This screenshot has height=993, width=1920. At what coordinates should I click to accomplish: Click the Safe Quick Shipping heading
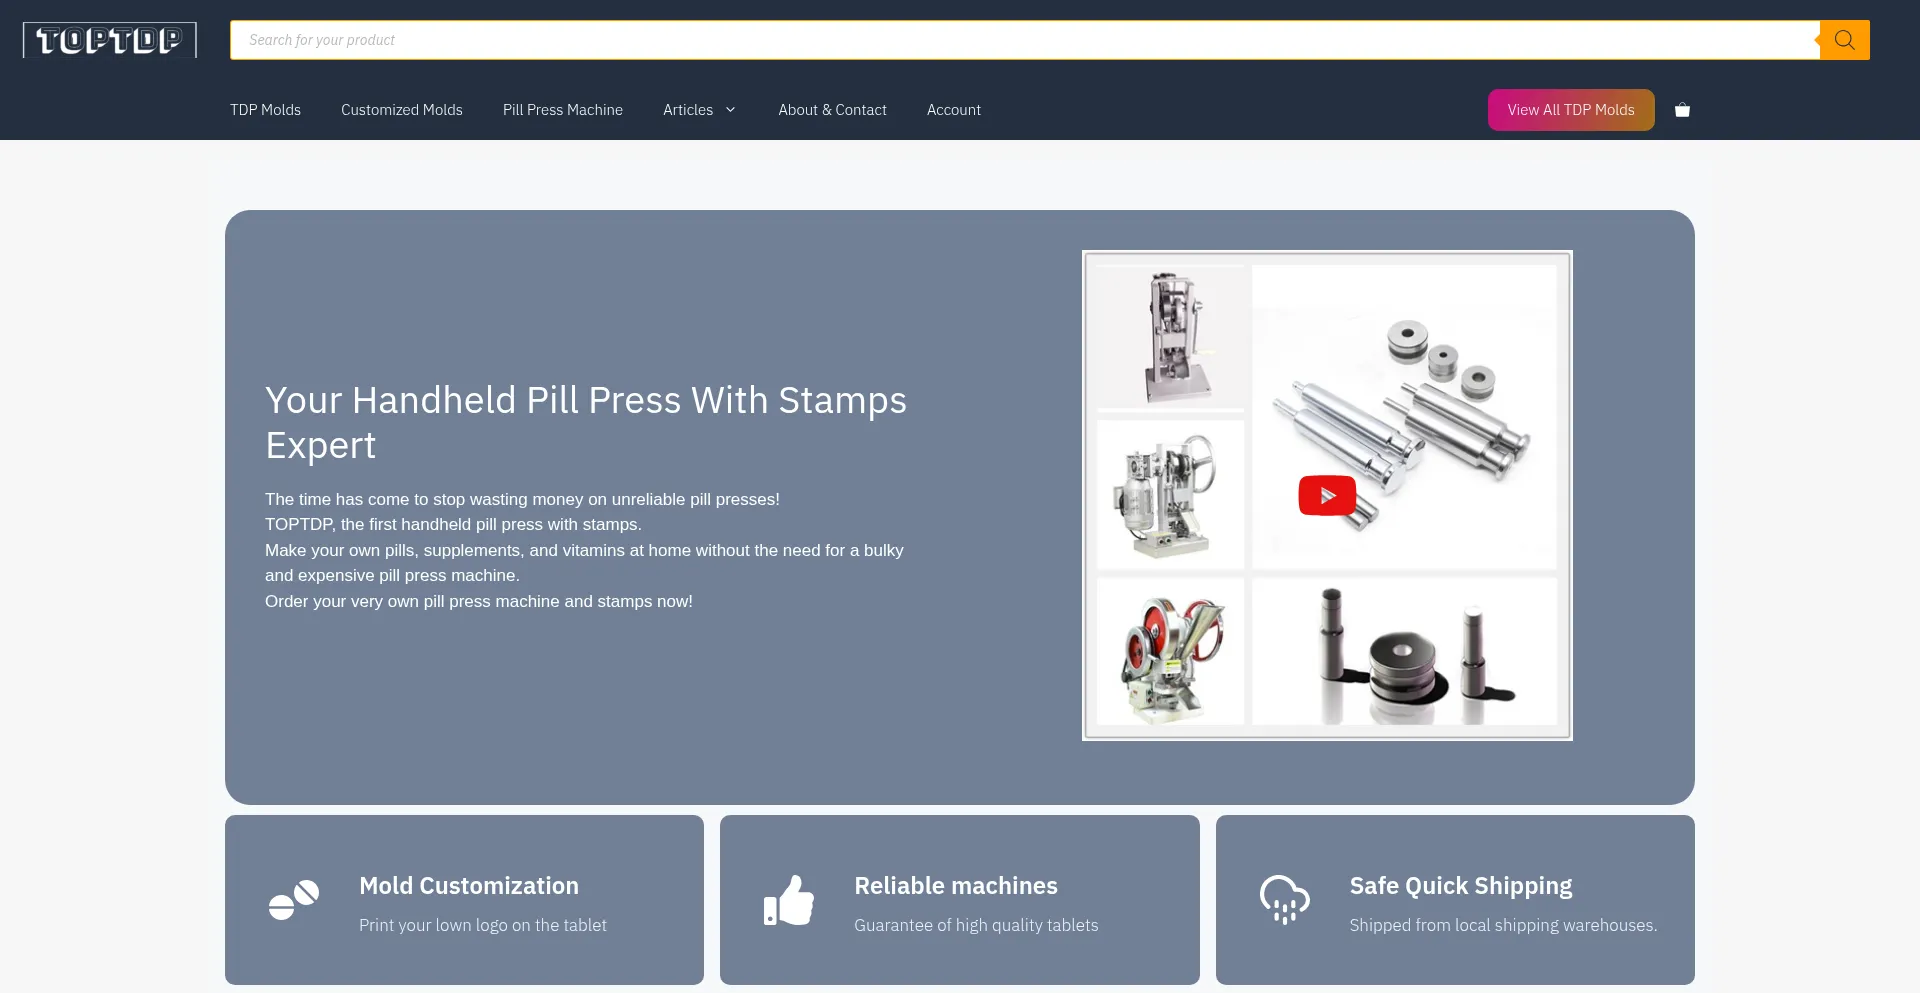[x=1461, y=886]
